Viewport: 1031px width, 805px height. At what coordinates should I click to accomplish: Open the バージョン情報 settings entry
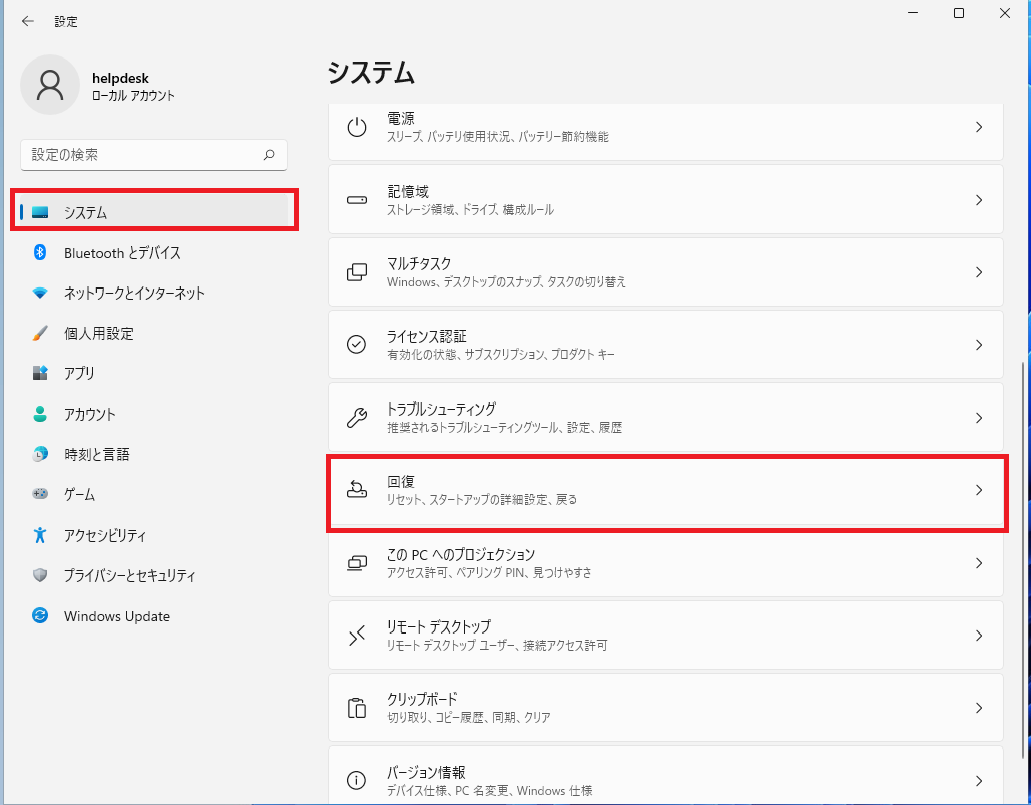666,775
